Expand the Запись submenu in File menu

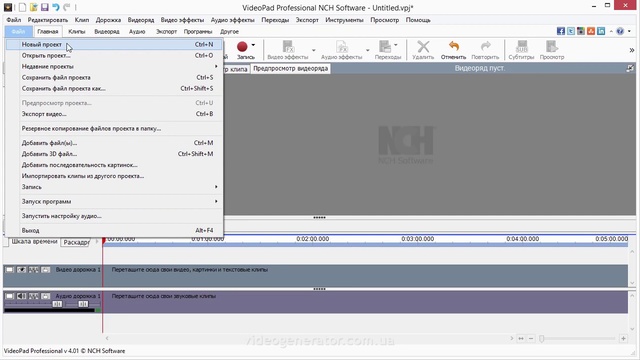pyautogui.click(x=115, y=187)
